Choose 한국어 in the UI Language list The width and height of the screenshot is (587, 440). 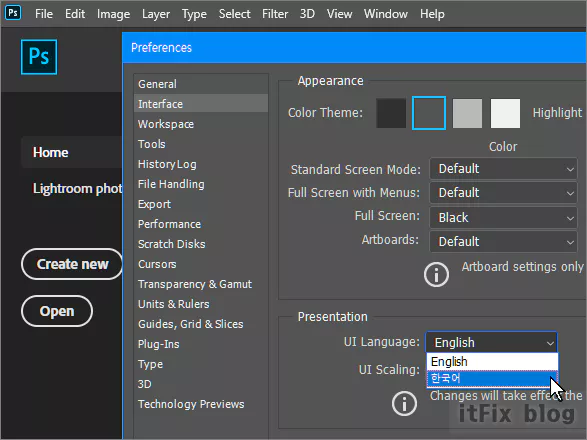click(492, 379)
